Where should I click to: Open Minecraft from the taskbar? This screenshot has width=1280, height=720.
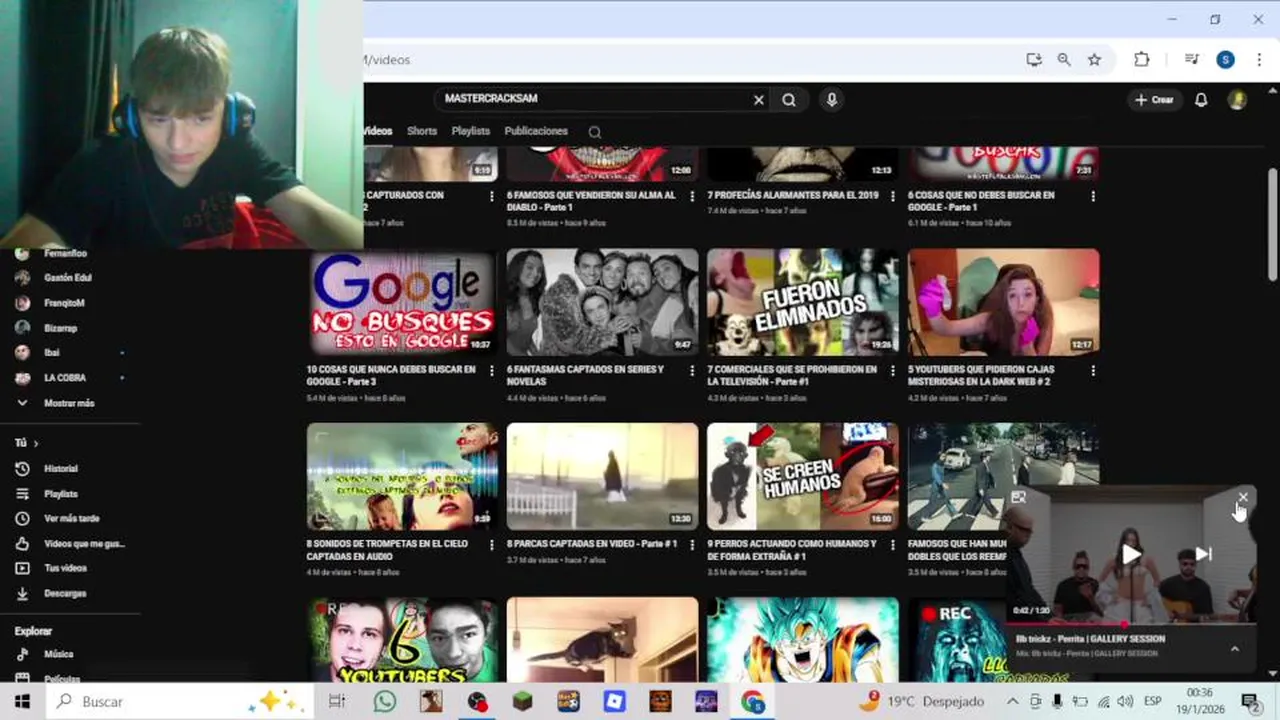522,702
